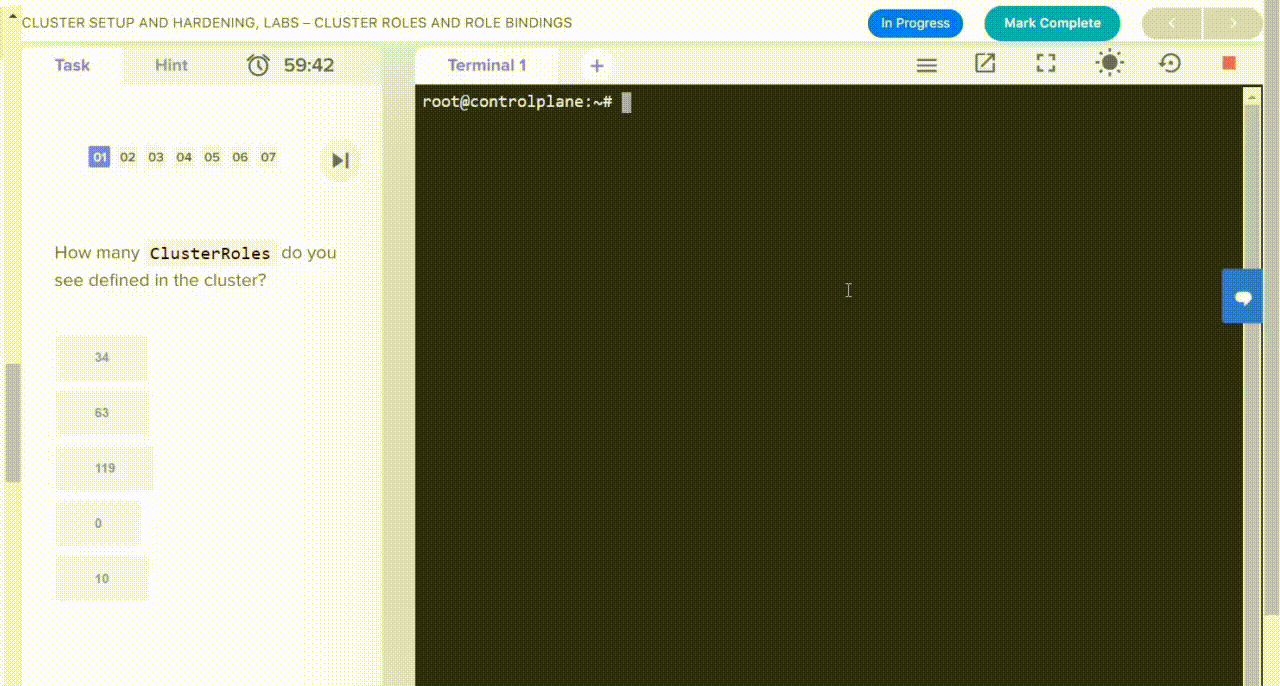The height and width of the screenshot is (686, 1280).
Task: Switch to the Hint tab
Action: coord(171,64)
